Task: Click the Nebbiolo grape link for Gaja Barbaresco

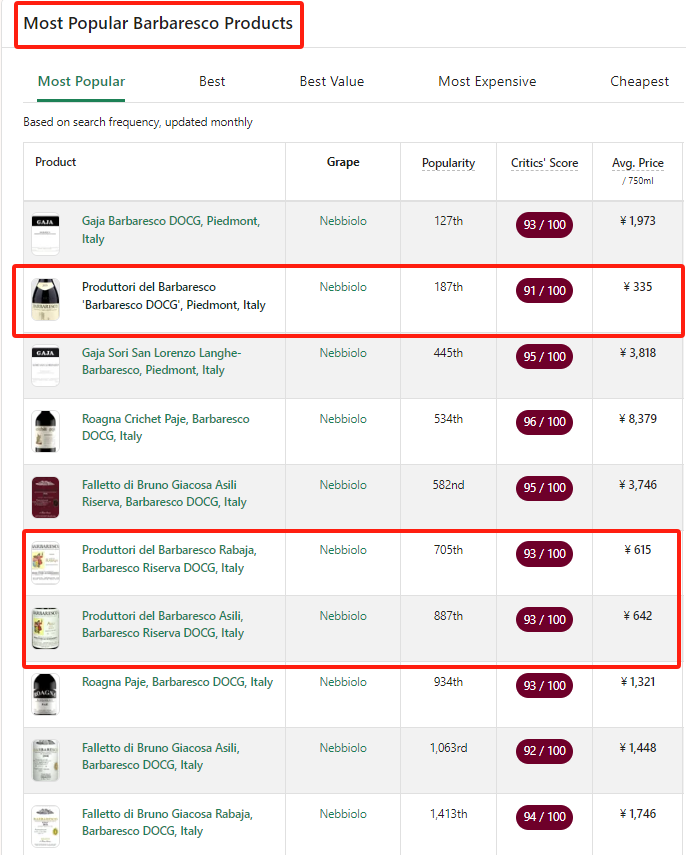Action: tap(343, 221)
